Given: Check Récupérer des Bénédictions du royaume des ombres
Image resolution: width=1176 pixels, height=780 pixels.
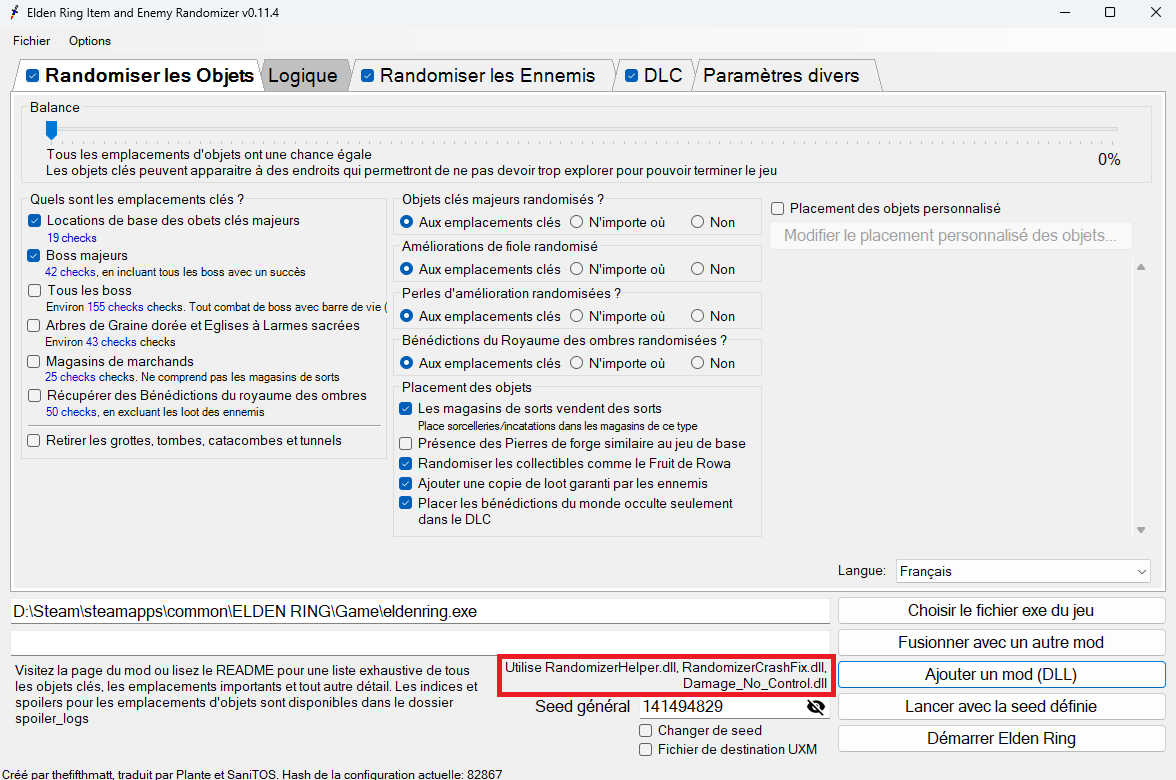Looking at the screenshot, I should (x=34, y=395).
